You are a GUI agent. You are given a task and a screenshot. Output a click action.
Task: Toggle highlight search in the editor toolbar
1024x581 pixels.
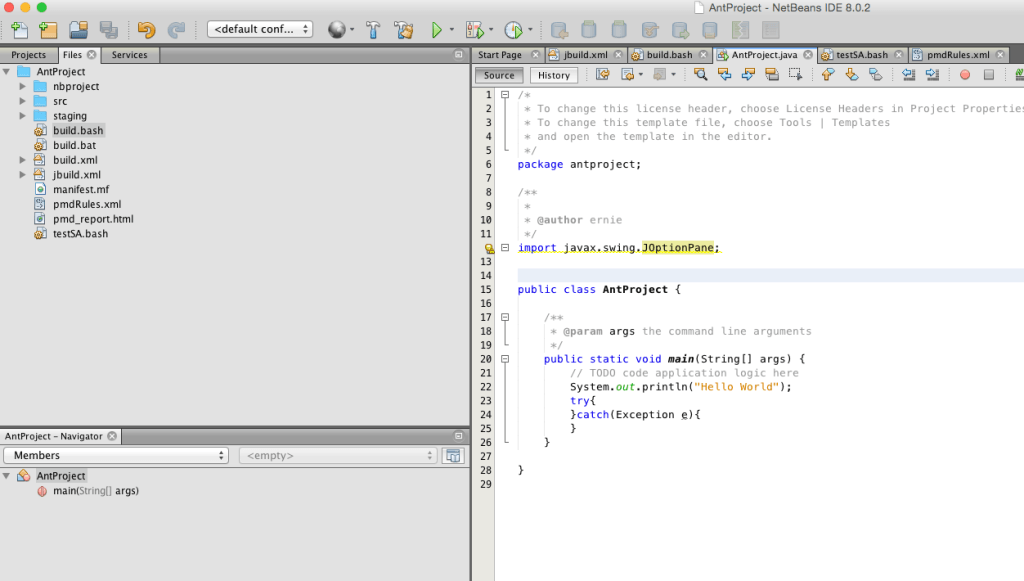(x=772, y=75)
